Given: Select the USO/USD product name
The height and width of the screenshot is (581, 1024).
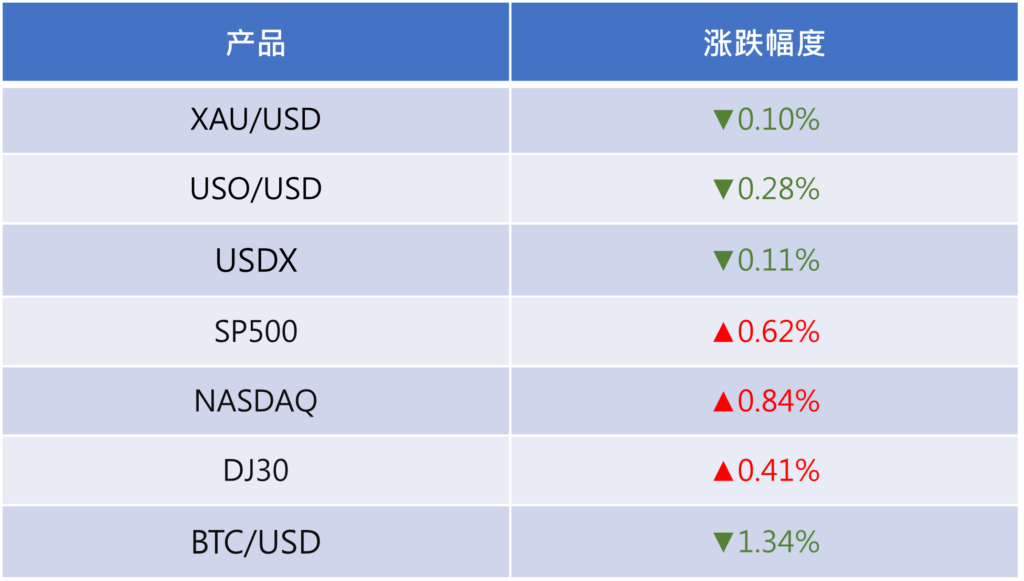Looking at the screenshot, I should coord(256,189).
